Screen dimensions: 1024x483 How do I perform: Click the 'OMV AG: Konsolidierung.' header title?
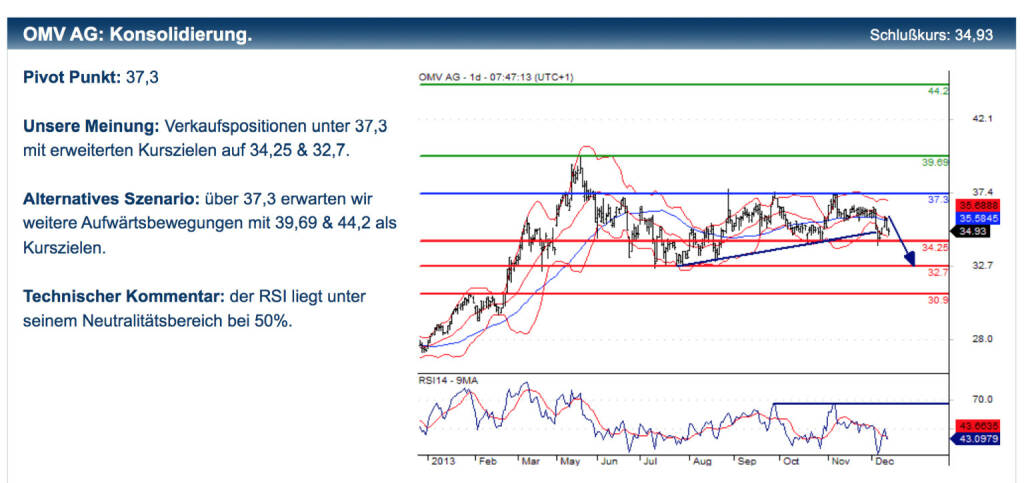click(x=137, y=35)
